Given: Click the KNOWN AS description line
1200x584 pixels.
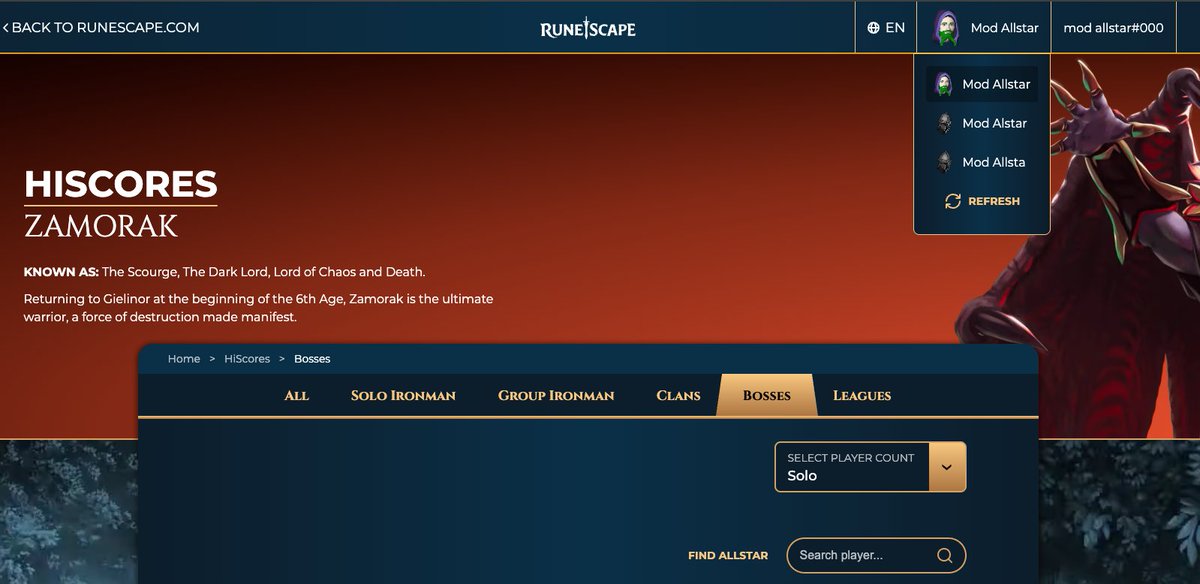Looking at the screenshot, I should 225,272.
